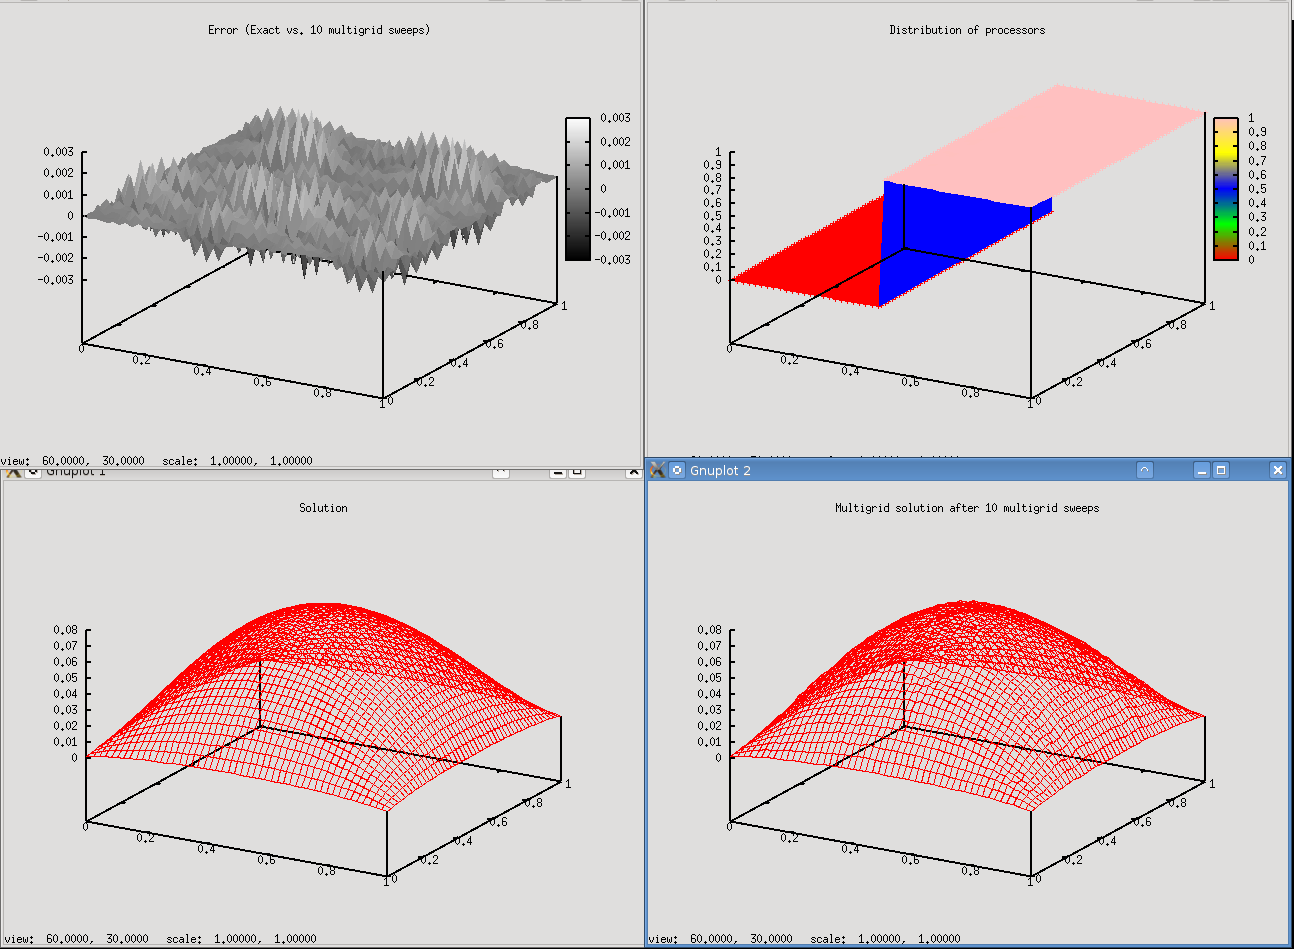1294x949 pixels.
Task: Click the Multigrid solution plot title
Action: [967, 508]
